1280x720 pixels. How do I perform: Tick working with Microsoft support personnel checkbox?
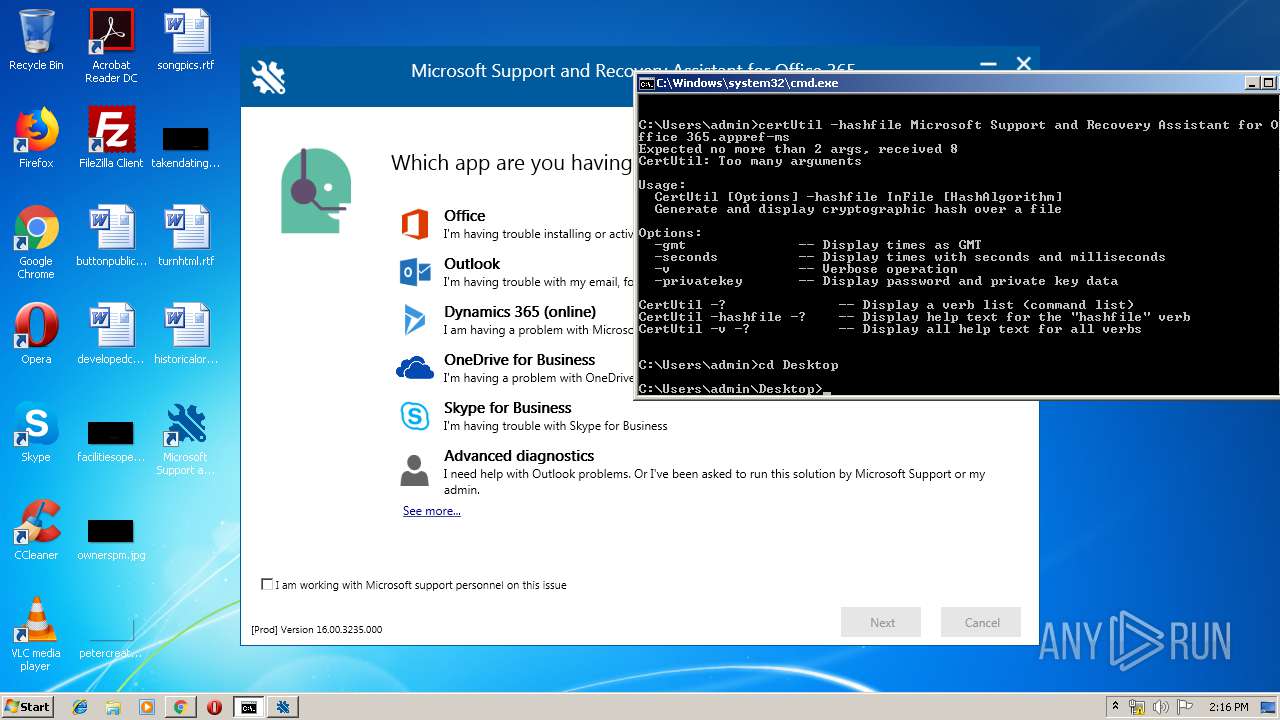pos(267,584)
